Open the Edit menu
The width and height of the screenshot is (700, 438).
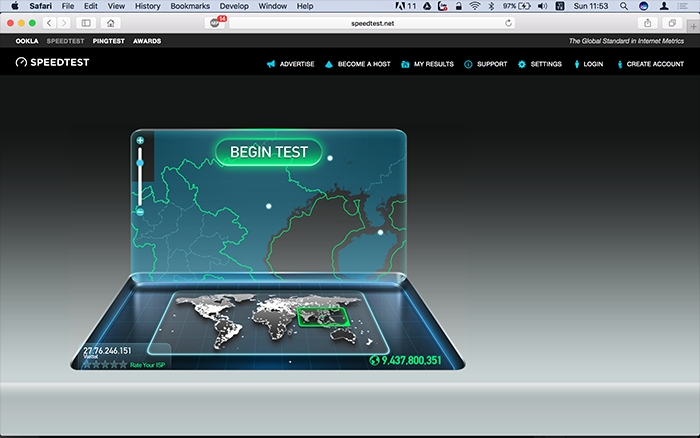coord(91,6)
